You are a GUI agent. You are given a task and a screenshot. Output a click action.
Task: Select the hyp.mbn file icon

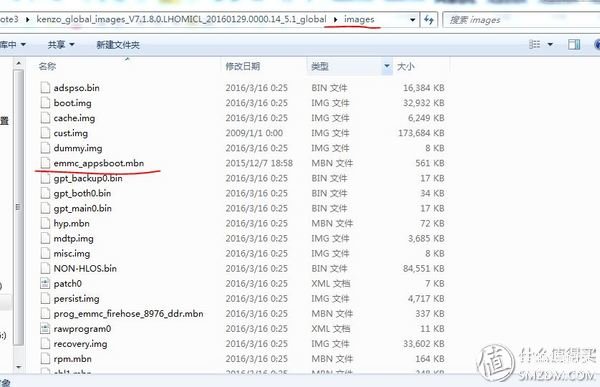pos(45,223)
